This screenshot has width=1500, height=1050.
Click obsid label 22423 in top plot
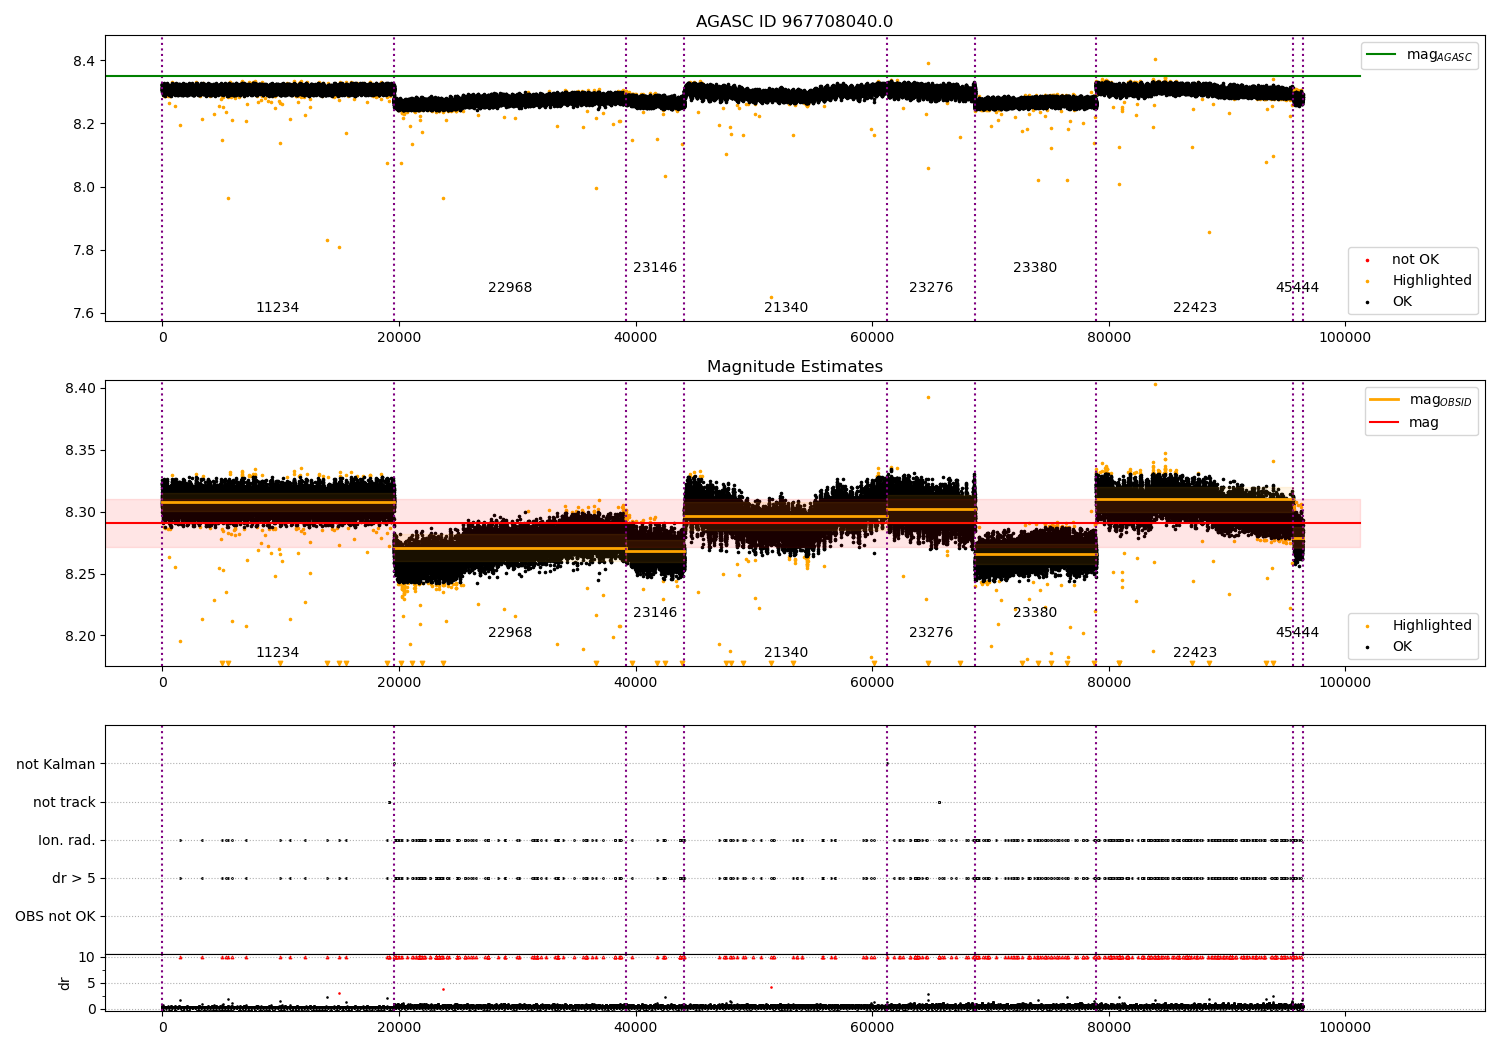[1195, 308]
